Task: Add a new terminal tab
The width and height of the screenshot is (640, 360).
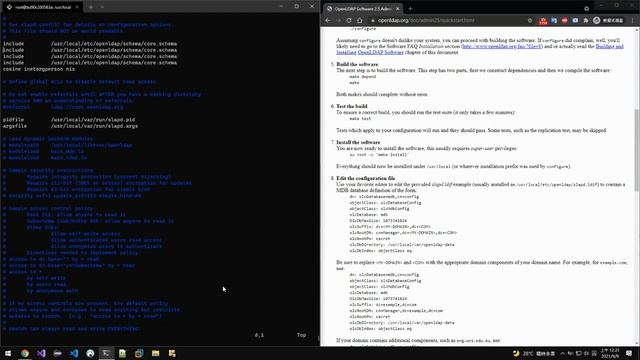Action: click(91, 7)
